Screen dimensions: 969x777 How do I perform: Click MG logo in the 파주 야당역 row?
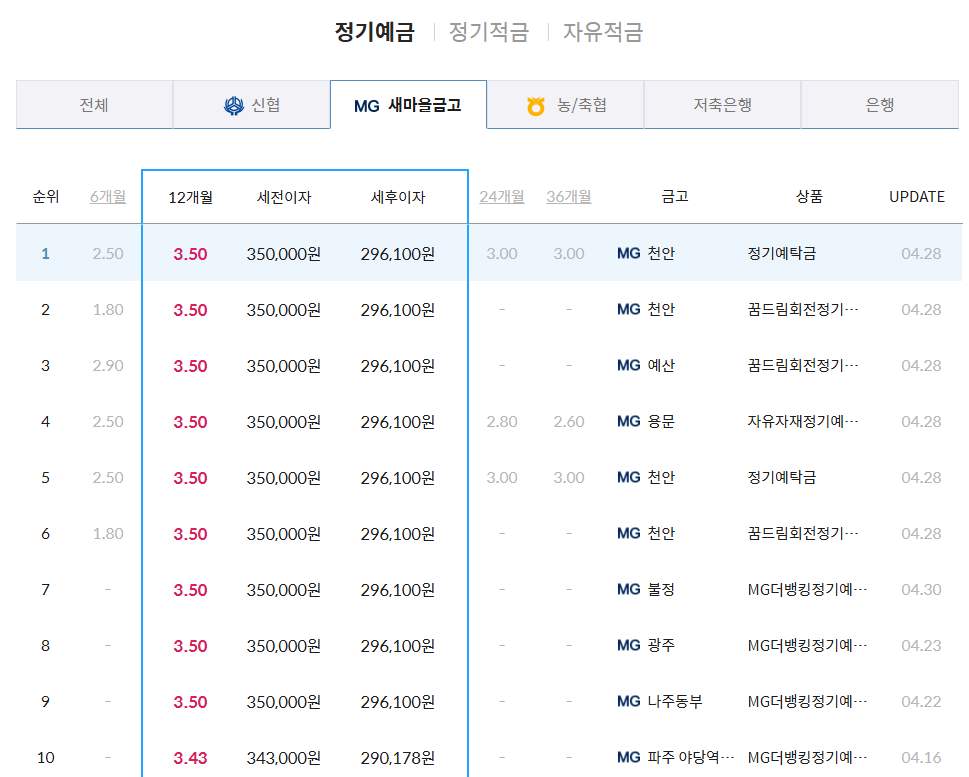(x=628, y=757)
